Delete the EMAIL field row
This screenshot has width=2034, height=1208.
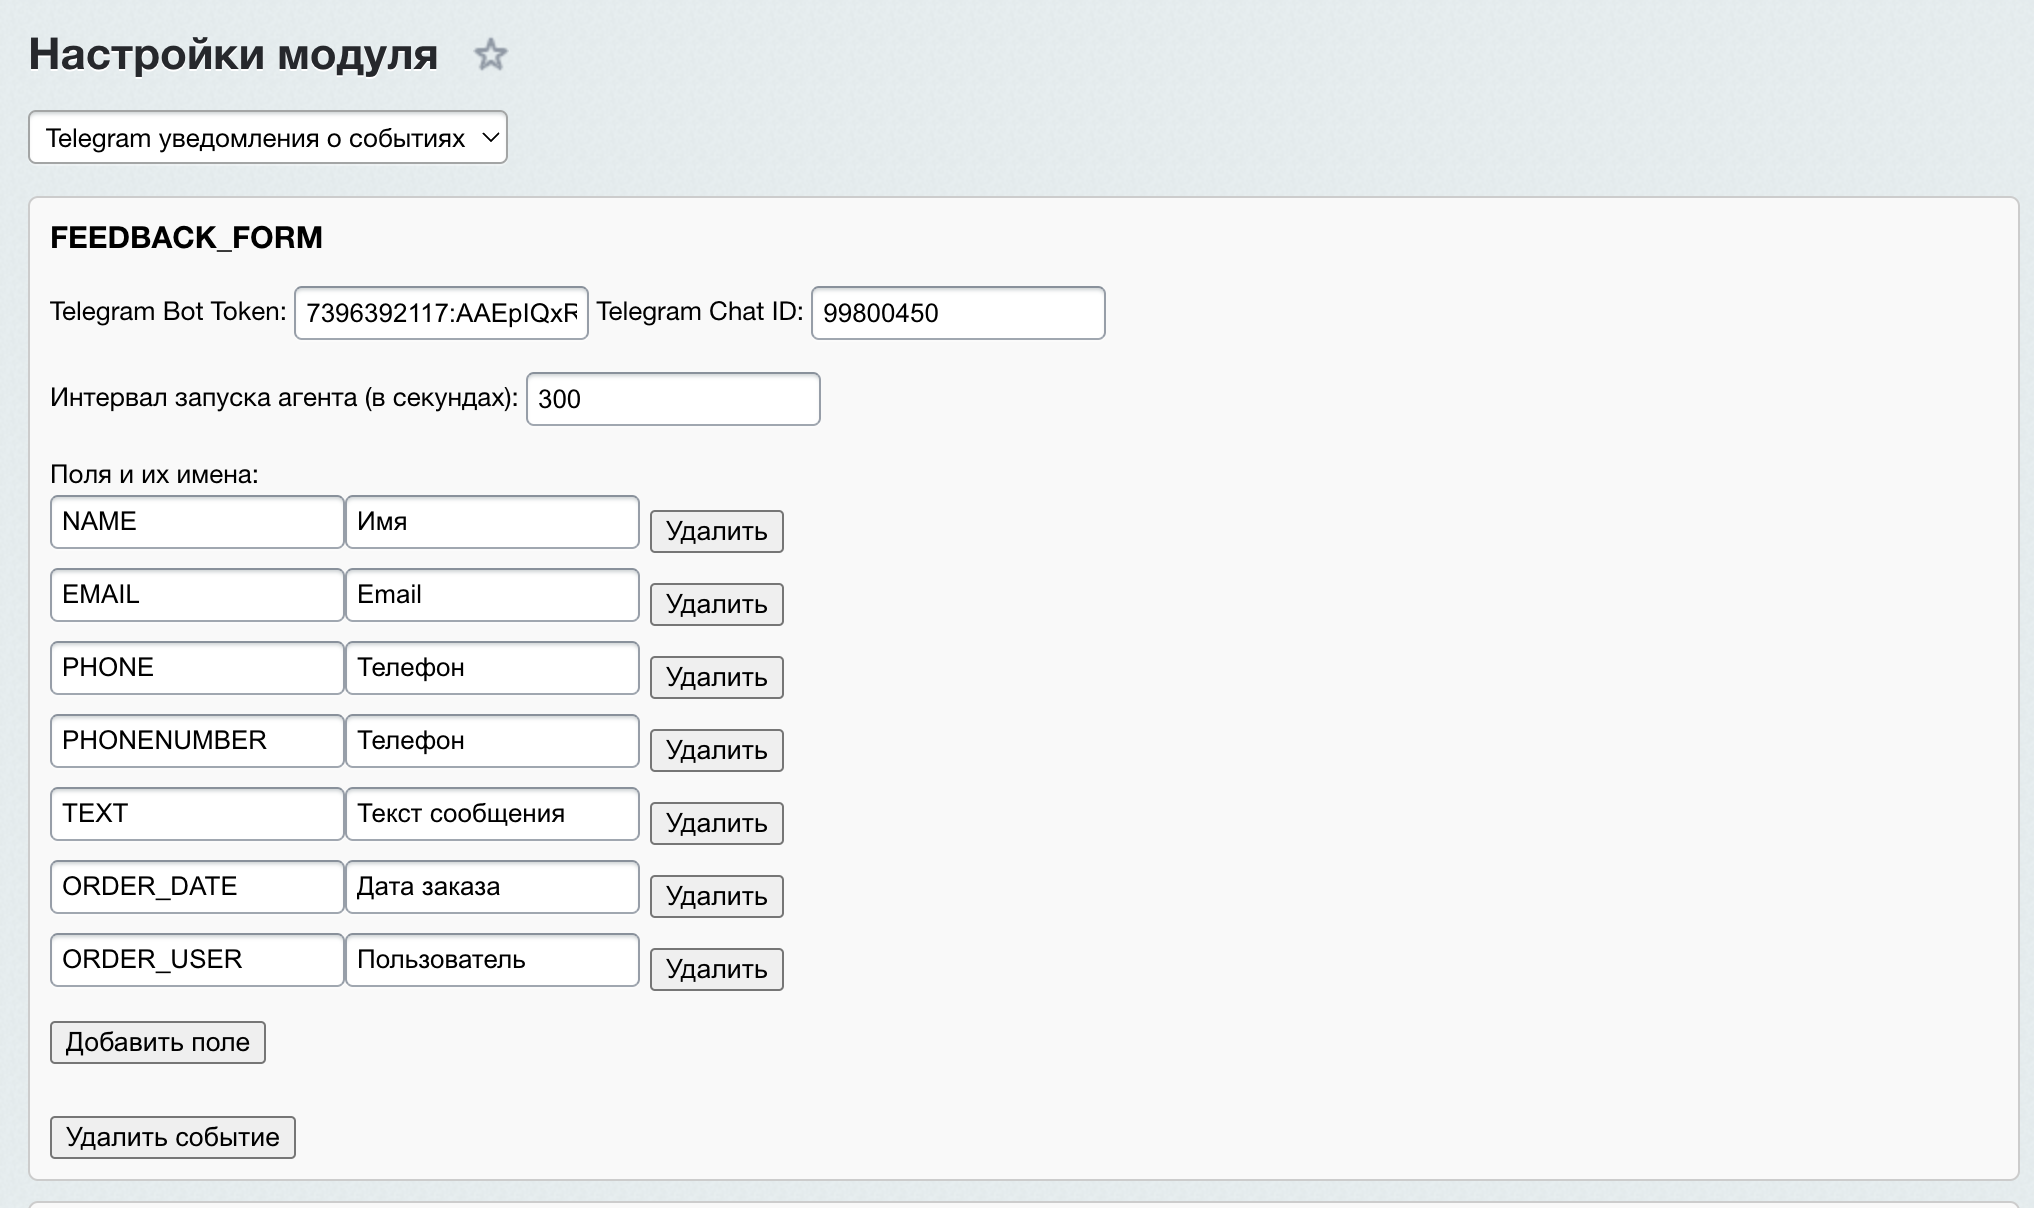(716, 604)
